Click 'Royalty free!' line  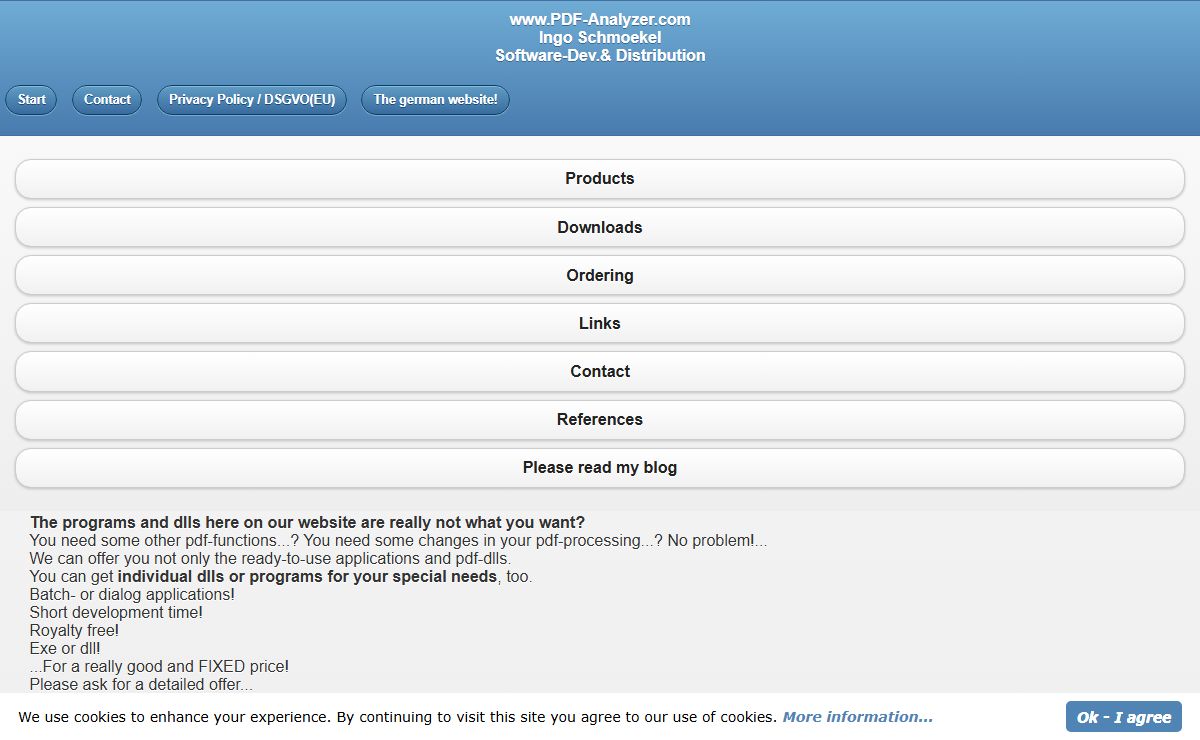[x=74, y=631]
